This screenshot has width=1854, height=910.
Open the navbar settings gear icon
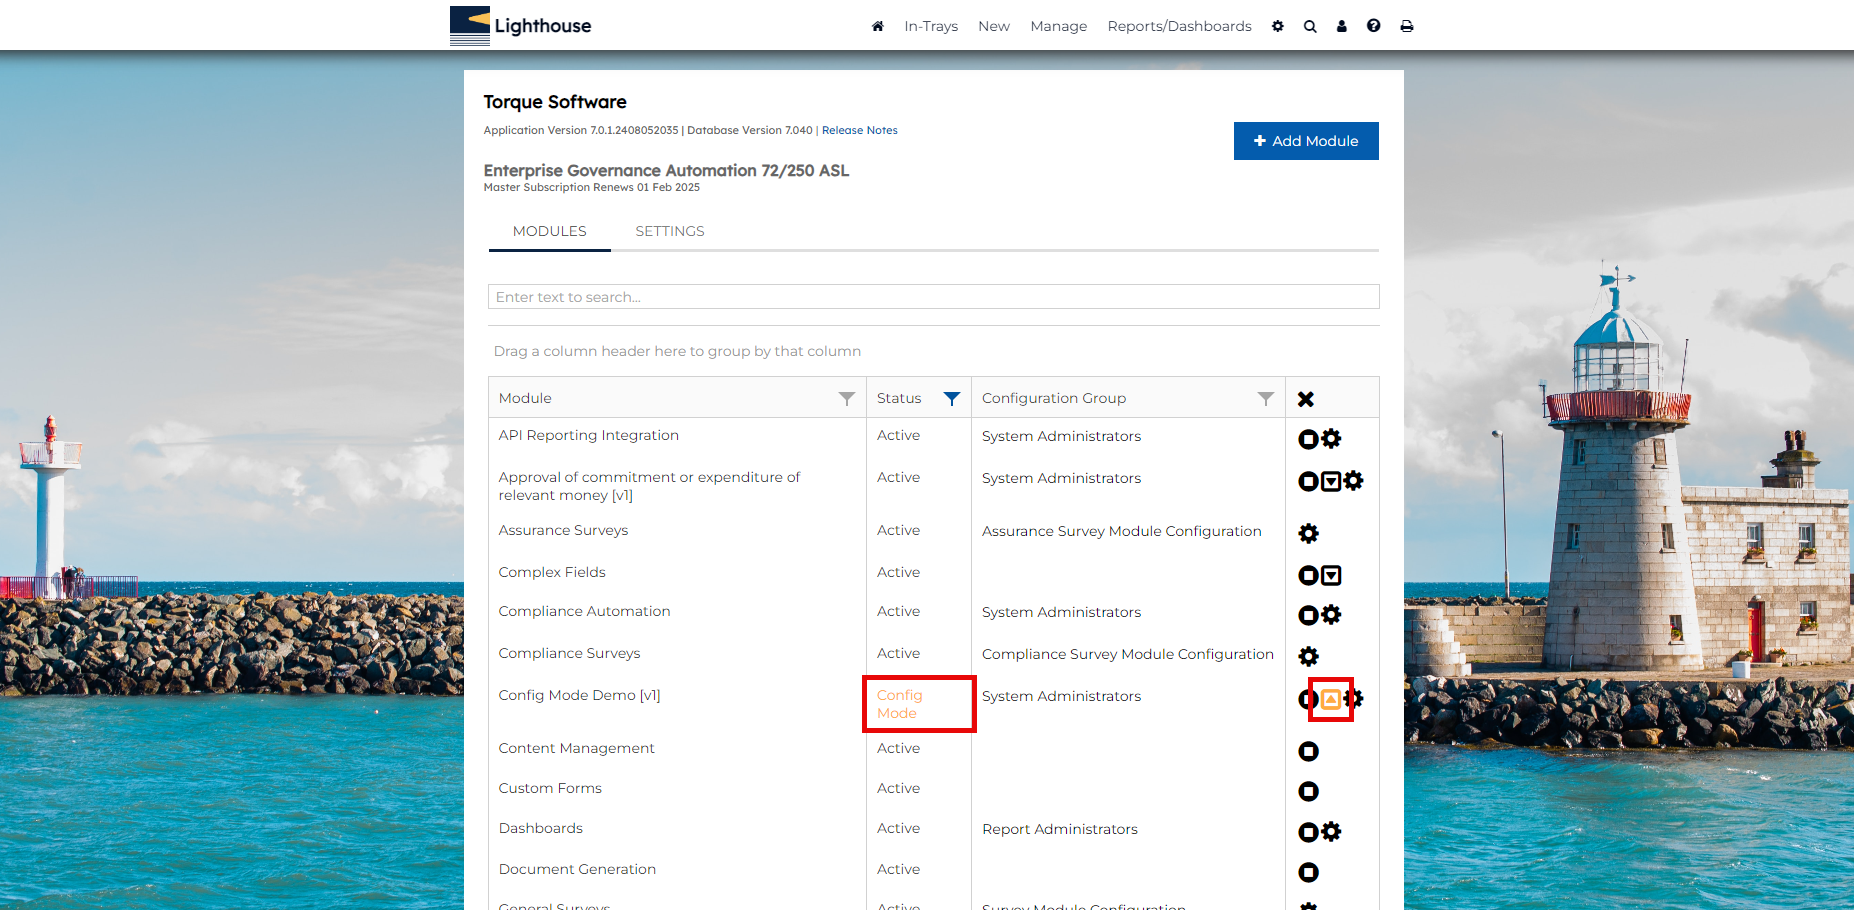click(x=1278, y=26)
